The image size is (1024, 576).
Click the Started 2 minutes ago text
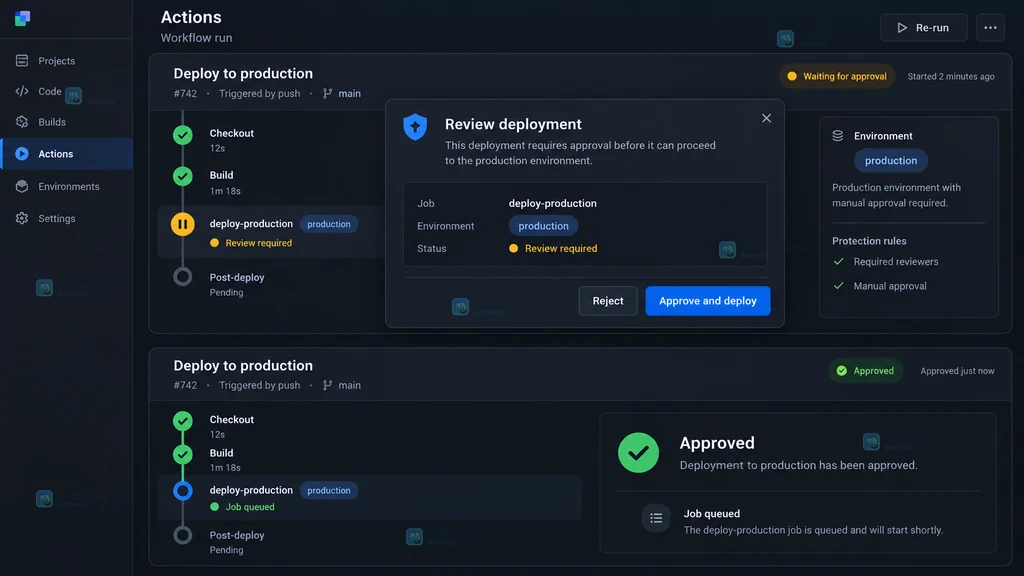coord(951,76)
